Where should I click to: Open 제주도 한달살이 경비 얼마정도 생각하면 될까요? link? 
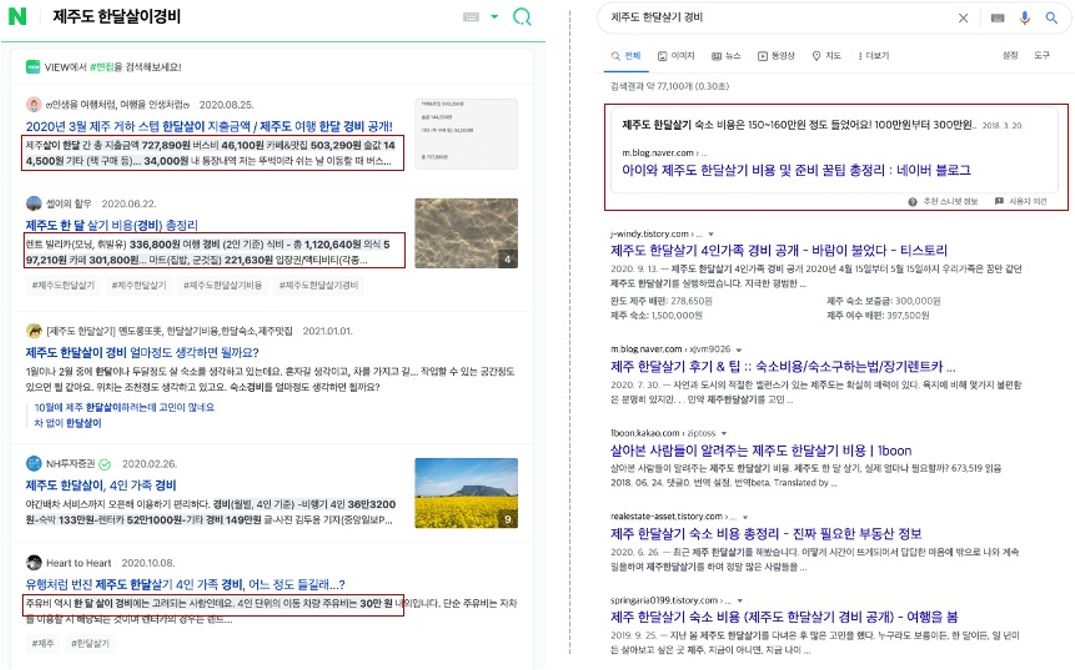pyautogui.click(x=143, y=352)
